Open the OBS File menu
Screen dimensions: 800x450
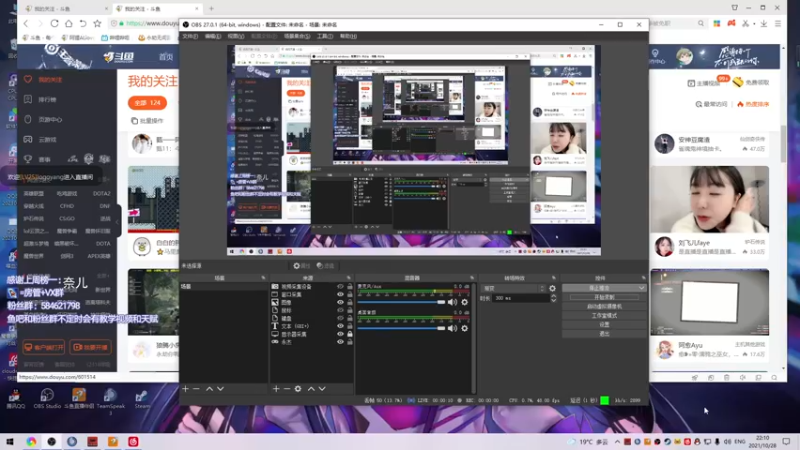click(x=190, y=36)
